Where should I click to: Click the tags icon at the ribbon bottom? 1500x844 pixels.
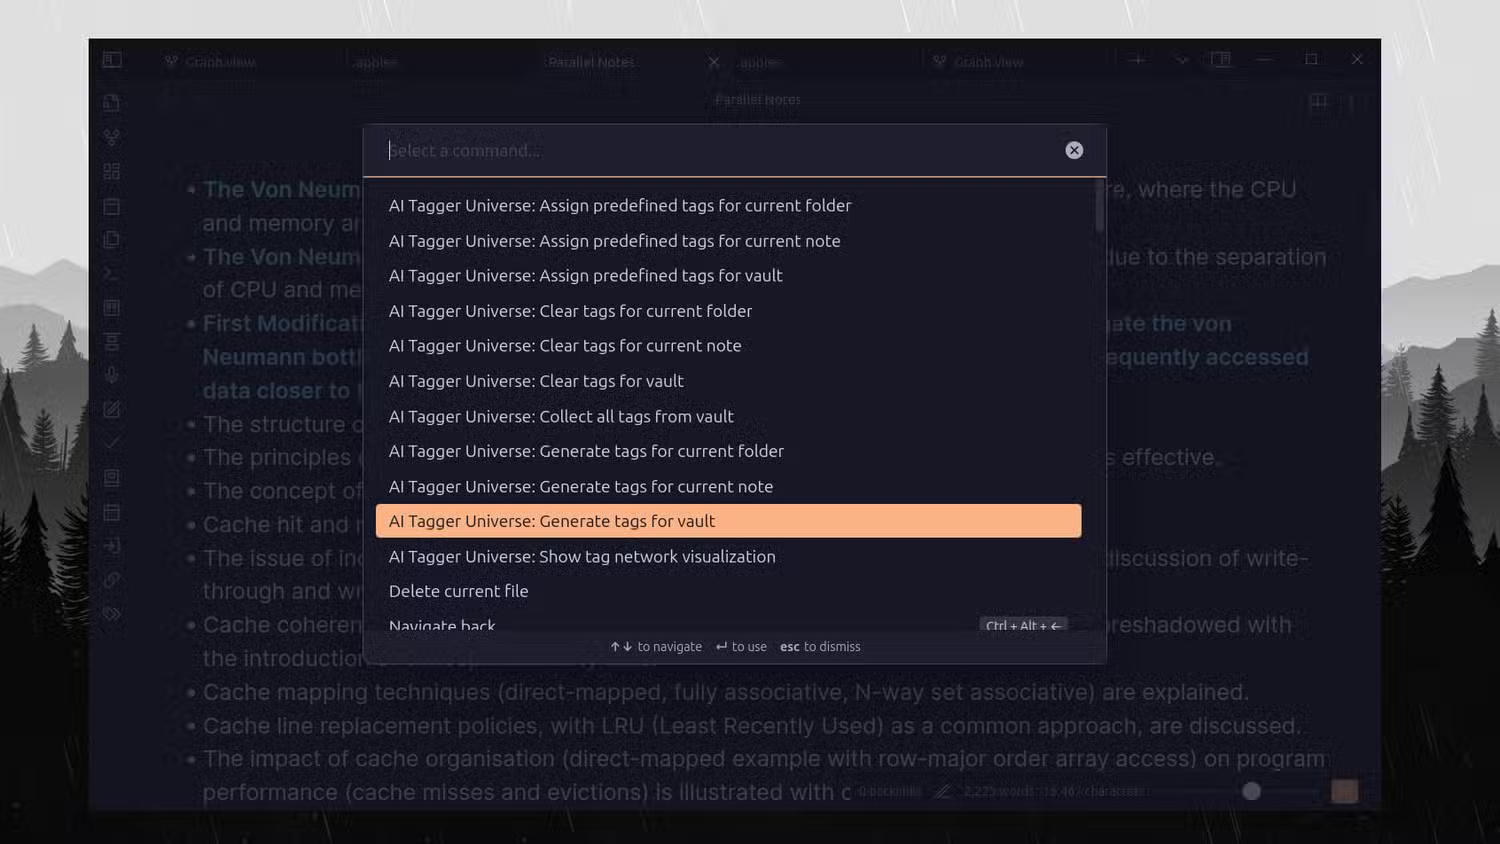[111, 613]
